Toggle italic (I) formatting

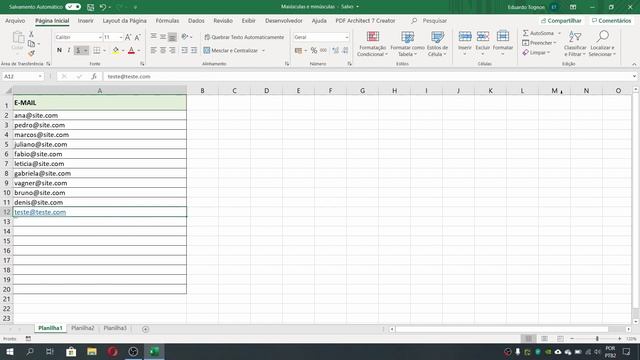pos(69,50)
